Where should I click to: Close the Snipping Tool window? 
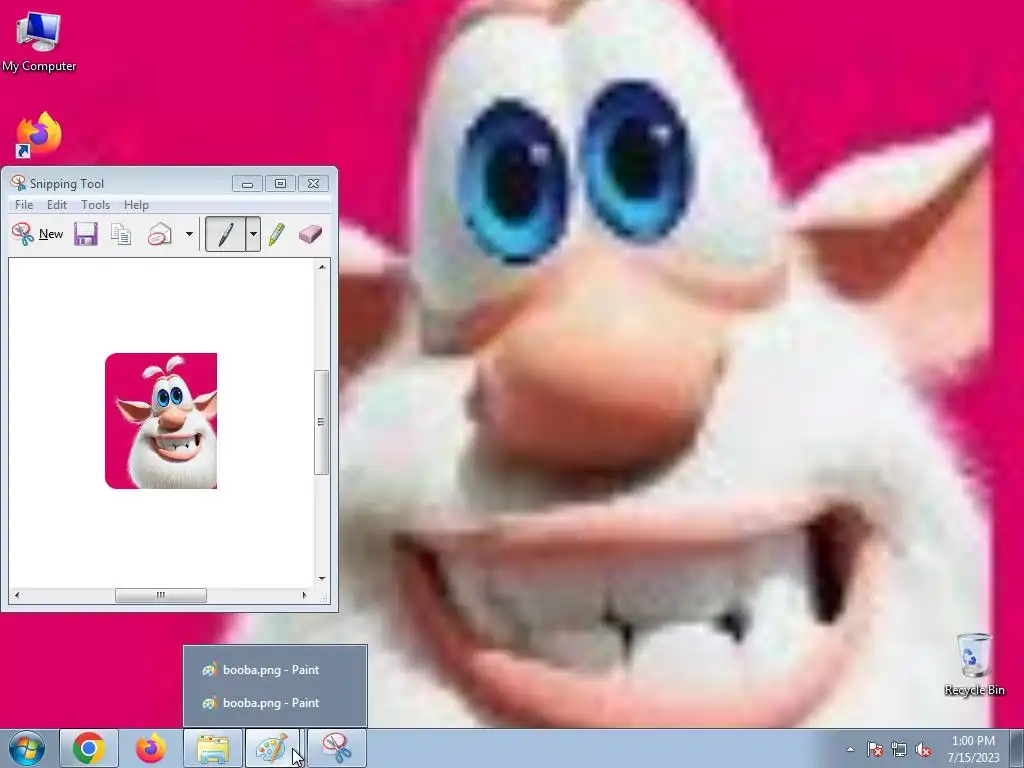(x=313, y=184)
